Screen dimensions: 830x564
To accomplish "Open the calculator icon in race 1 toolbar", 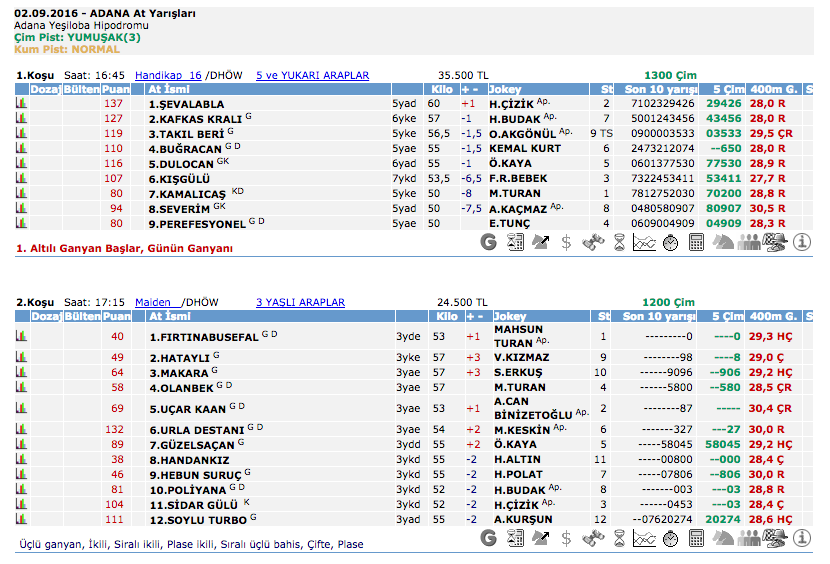I will click(697, 242).
